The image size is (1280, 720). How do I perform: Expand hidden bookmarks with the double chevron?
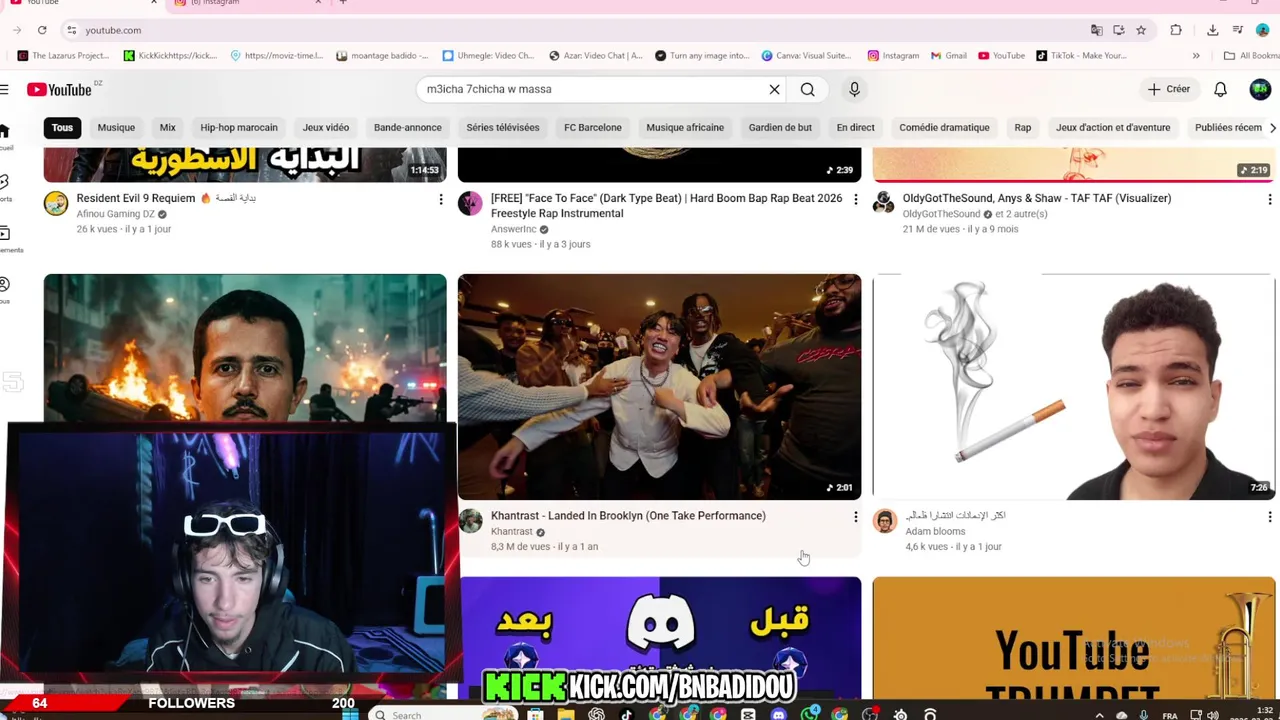[x=1196, y=56]
